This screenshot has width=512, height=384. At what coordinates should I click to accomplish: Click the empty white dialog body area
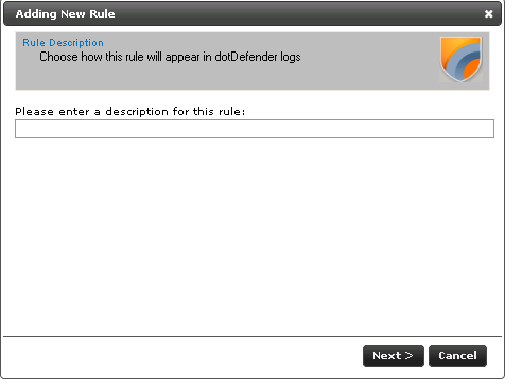(252, 233)
